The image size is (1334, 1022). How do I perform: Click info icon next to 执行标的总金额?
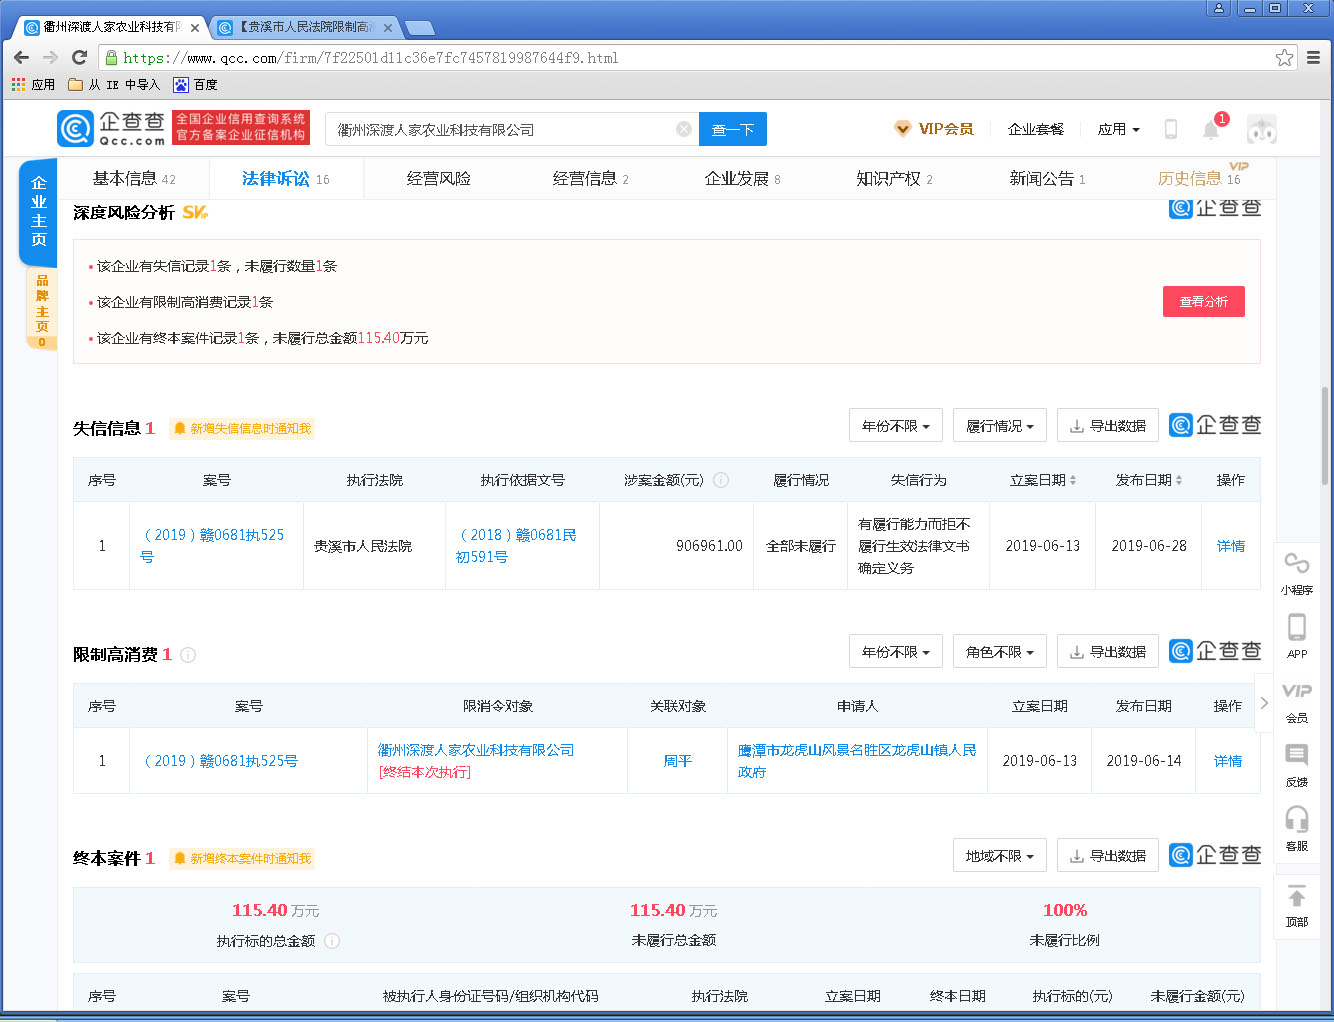click(x=332, y=941)
